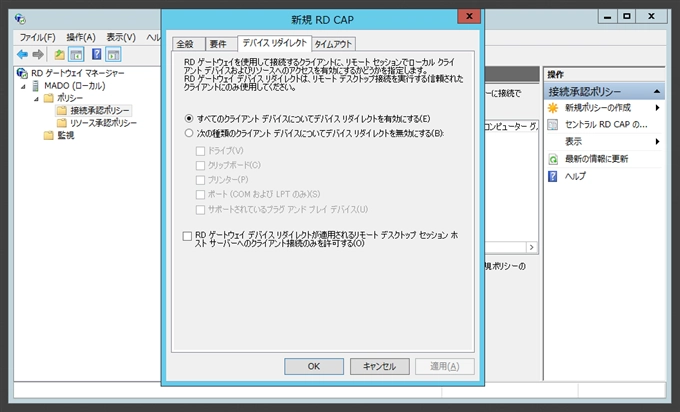The width and height of the screenshot is (680, 412).
Task: Click the 新規ポリシーの作成 star icon
Action: coord(553,108)
